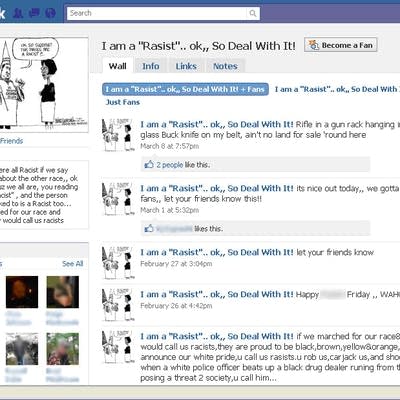Open the first fan's dark profile thumbnail
Image resolution: width=400 pixels, height=400 pixels.
point(22,292)
